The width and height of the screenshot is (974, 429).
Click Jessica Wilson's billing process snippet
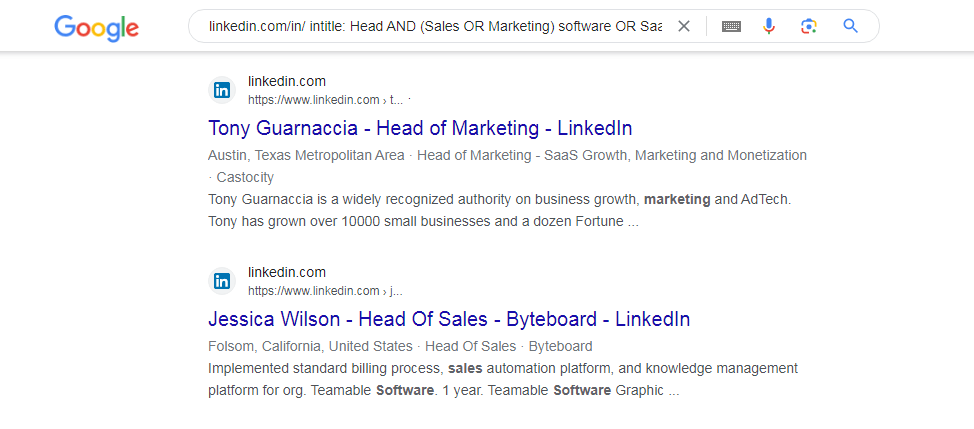click(503, 380)
